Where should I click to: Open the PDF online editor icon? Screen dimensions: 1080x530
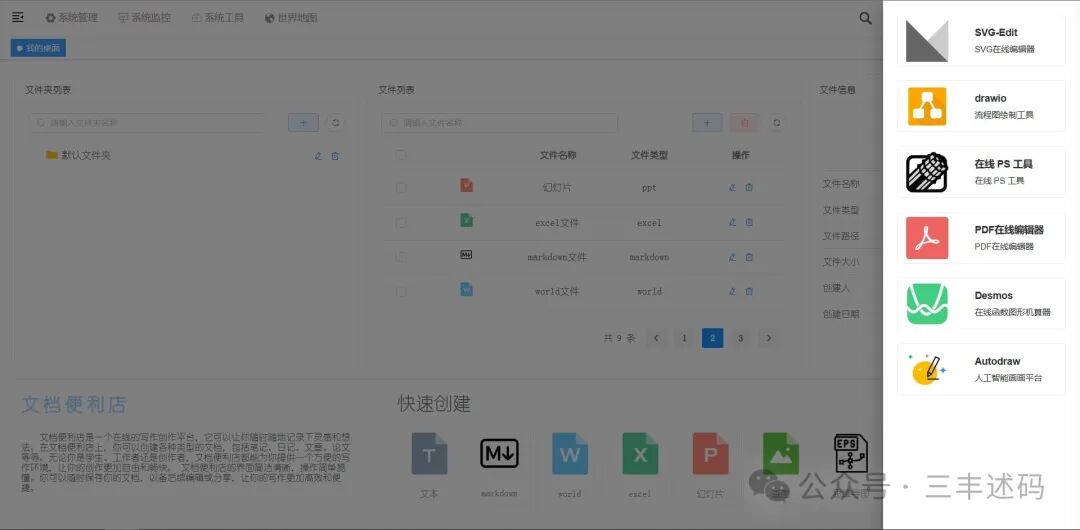coord(926,238)
